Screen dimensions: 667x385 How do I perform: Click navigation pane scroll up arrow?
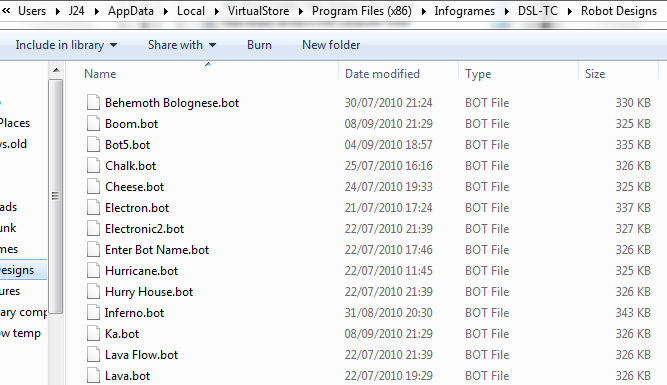pos(56,70)
